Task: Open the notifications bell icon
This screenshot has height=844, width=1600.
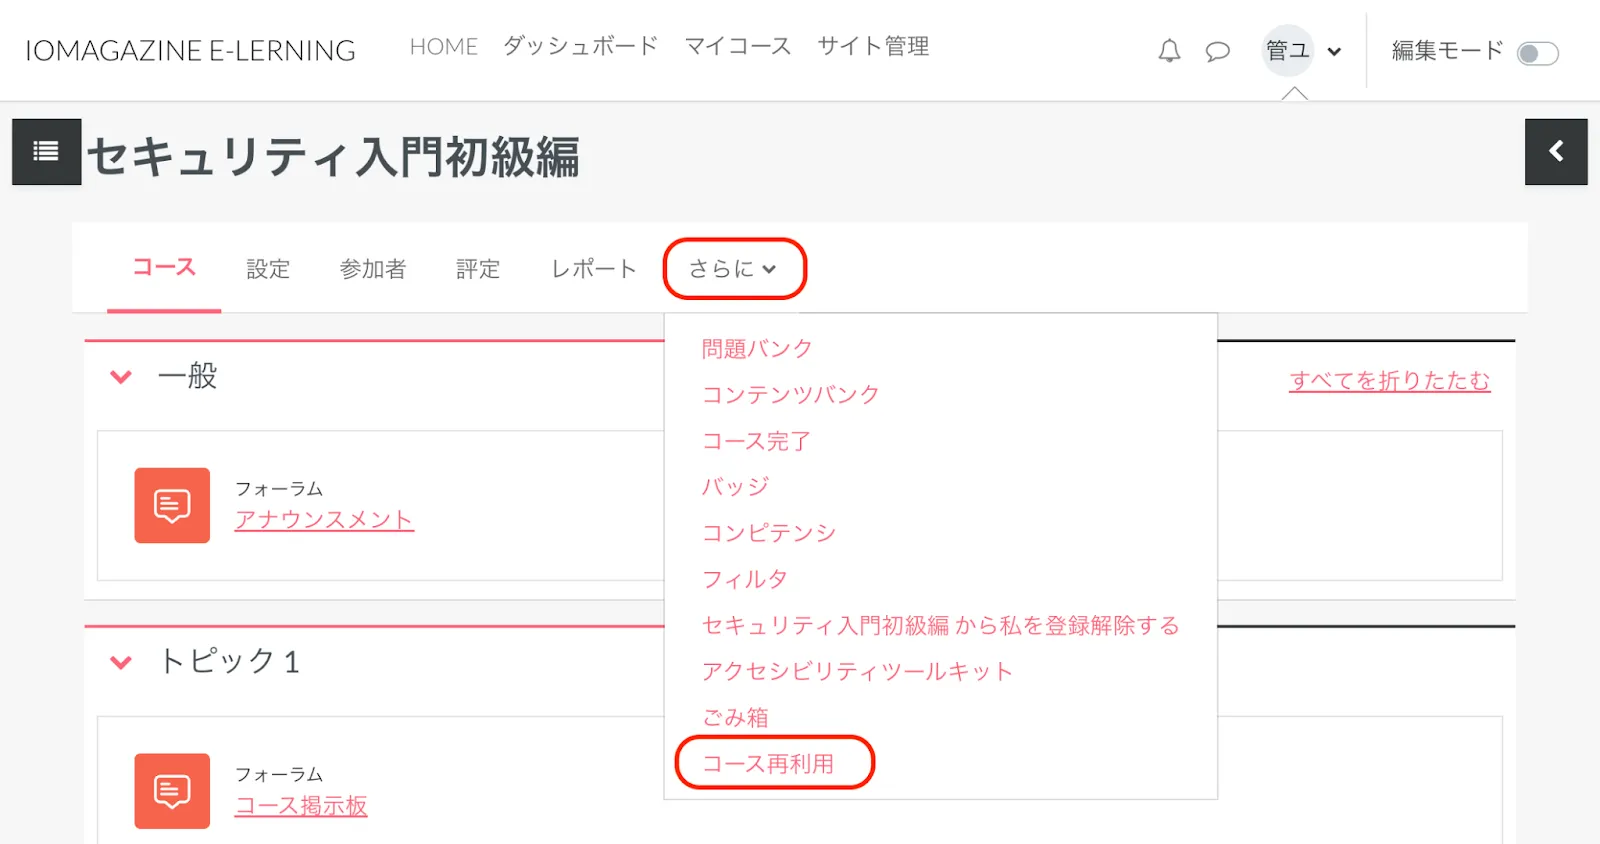Action: click(x=1169, y=51)
